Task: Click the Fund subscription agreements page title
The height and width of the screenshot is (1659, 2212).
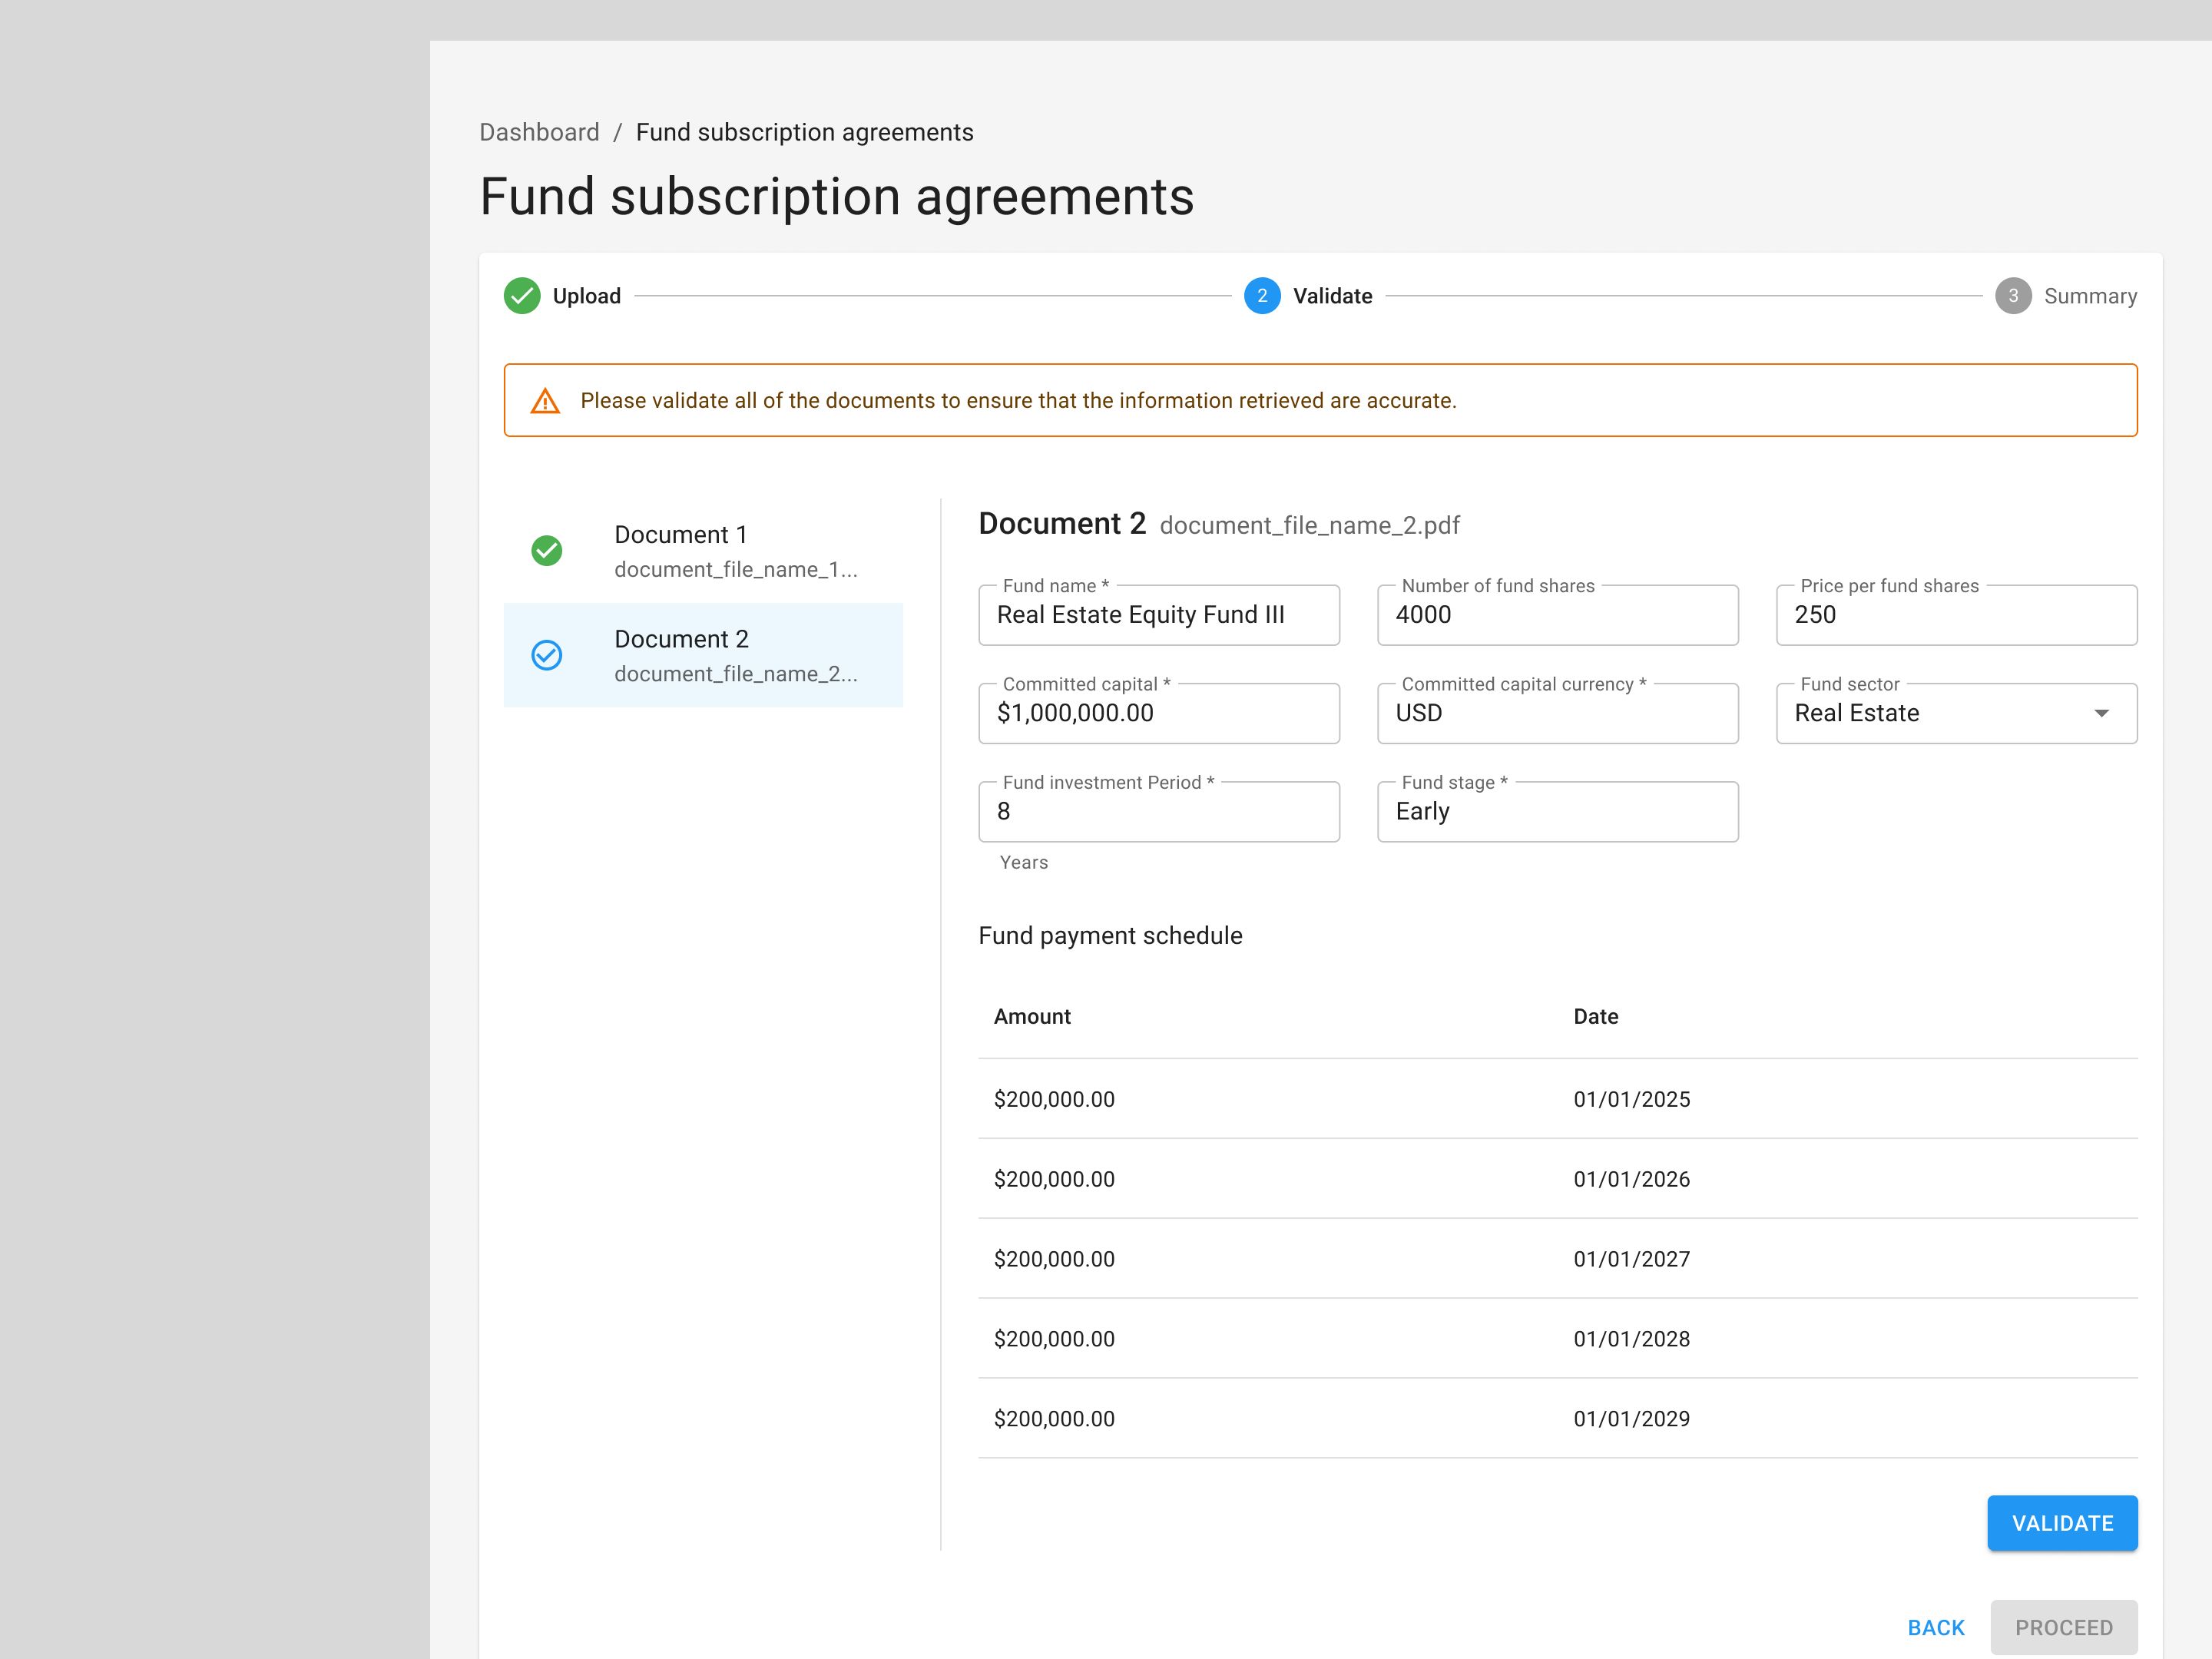Action: 837,197
